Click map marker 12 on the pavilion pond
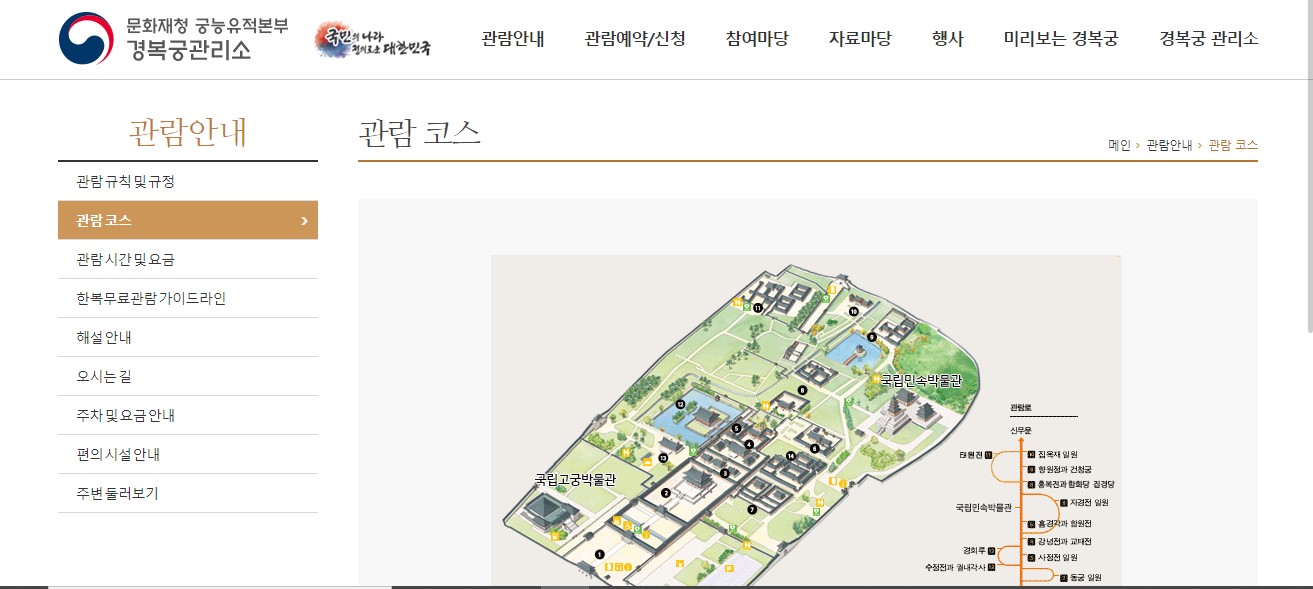This screenshot has height=589, width=1313. click(680, 404)
